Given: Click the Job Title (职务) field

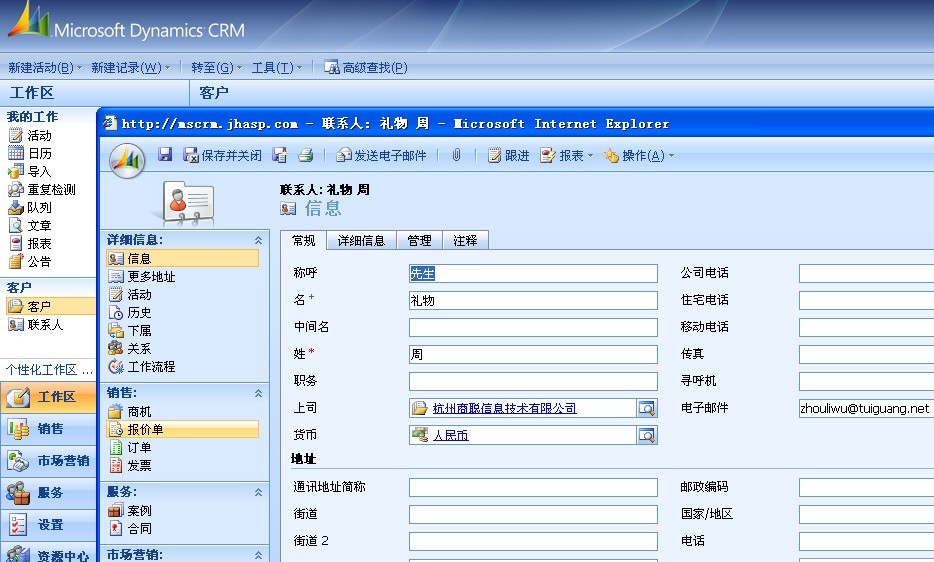Looking at the screenshot, I should pos(533,381).
